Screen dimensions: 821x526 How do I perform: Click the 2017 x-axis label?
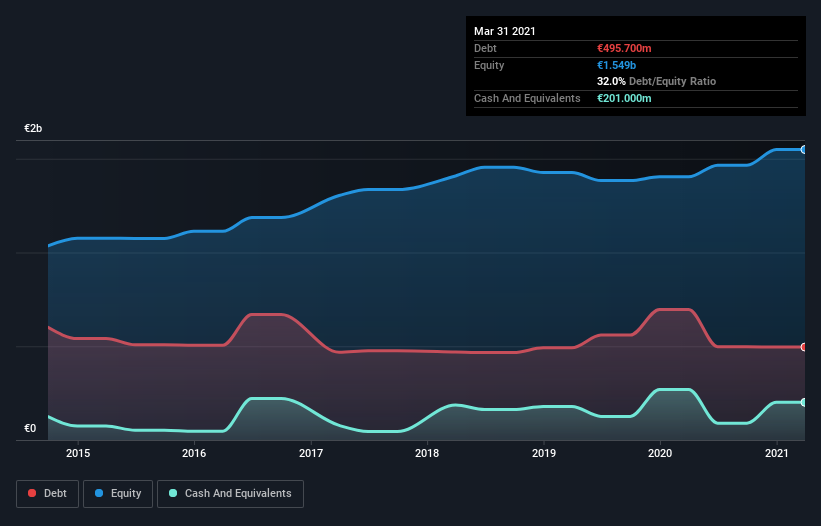point(311,453)
